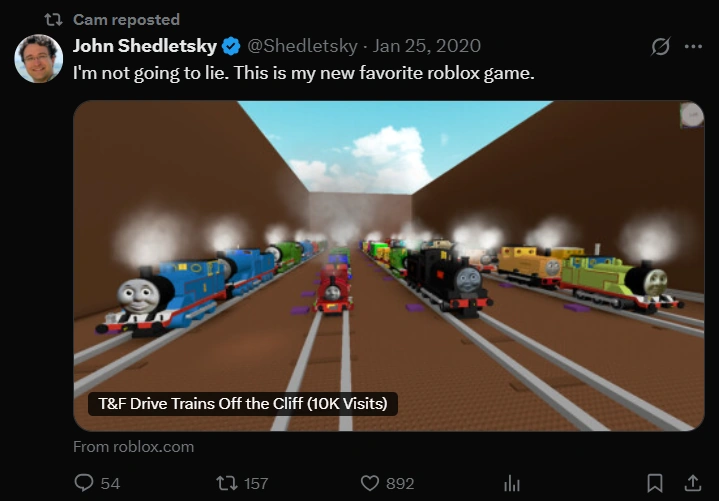Open John Shedletsky display name link

[x=145, y=46]
